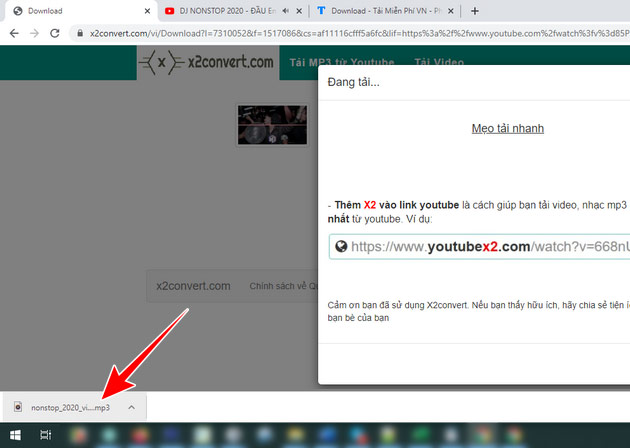630x448 pixels.
Task: Open Tải MP3 từ Youtube menu
Action: (x=342, y=62)
